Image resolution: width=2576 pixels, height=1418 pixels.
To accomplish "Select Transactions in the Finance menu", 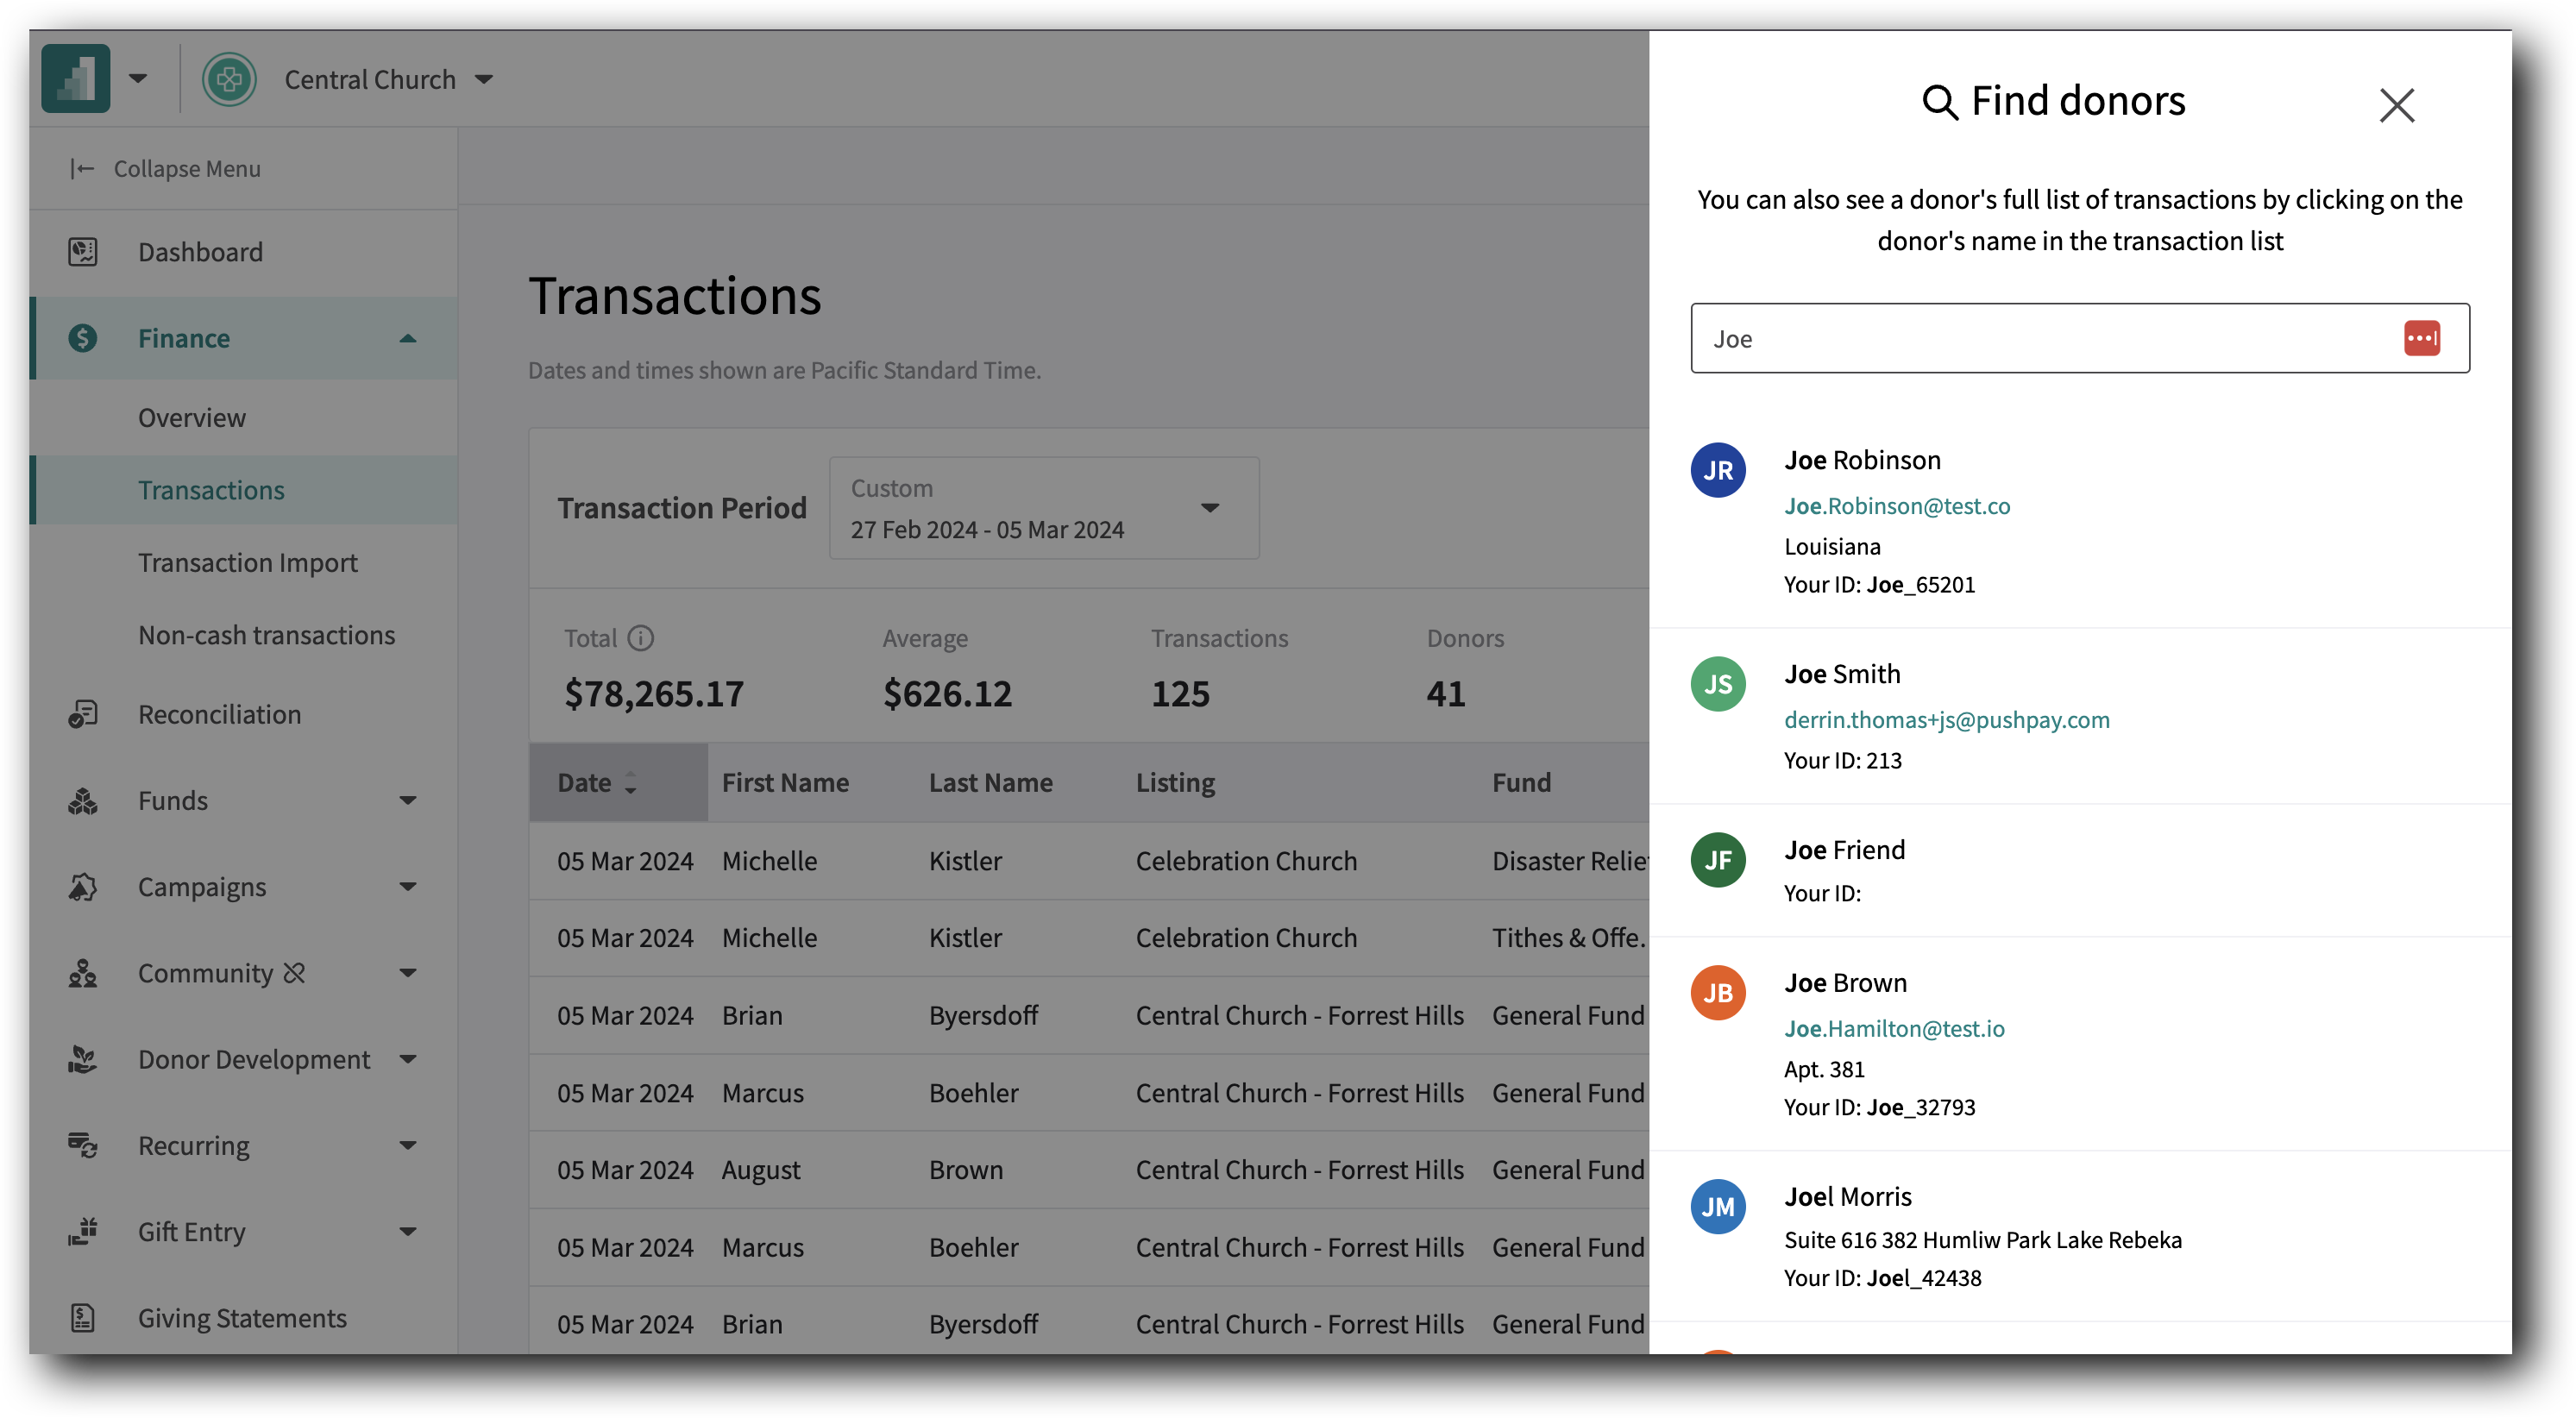I will coord(211,489).
